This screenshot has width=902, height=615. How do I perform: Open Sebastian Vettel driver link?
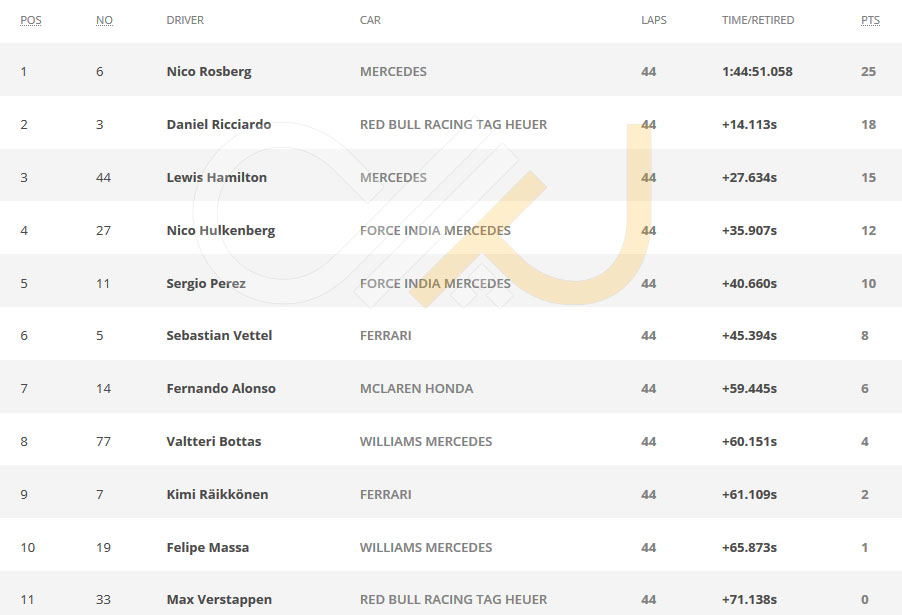[219, 335]
